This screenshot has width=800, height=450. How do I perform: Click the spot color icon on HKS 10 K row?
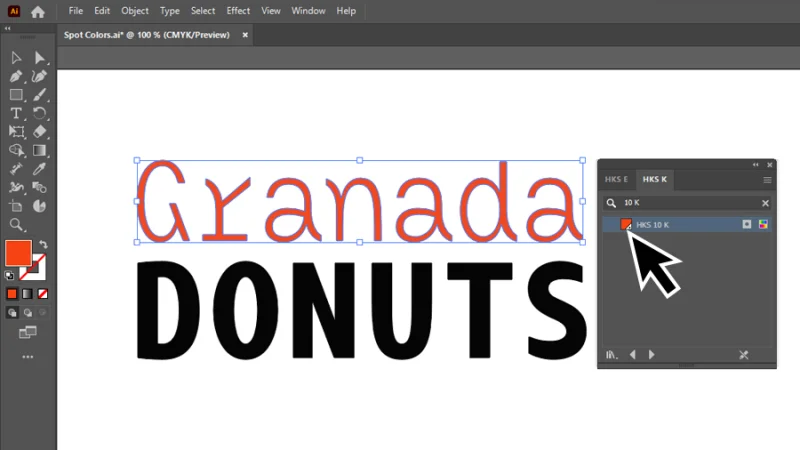tap(746, 224)
